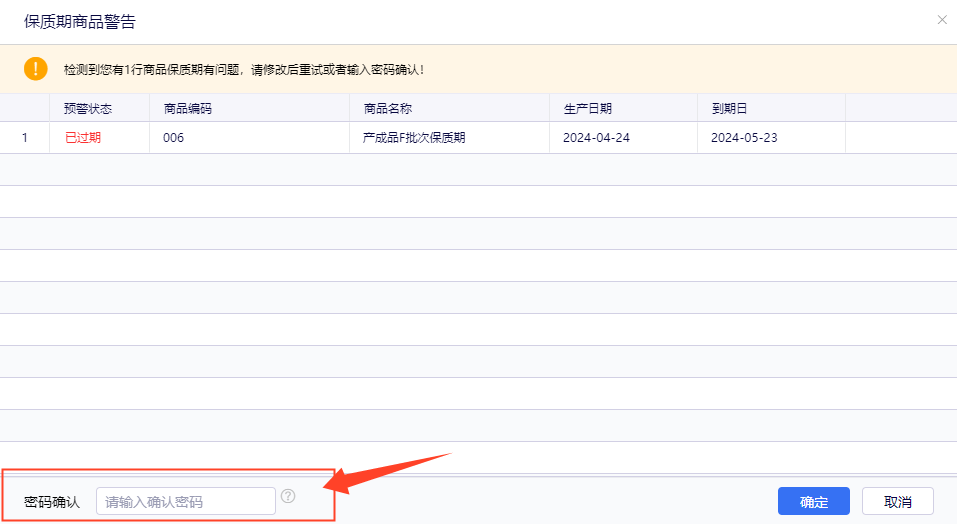Select the 产成品F批次保质期 name cell
This screenshot has width=957, height=524.
click(x=450, y=138)
